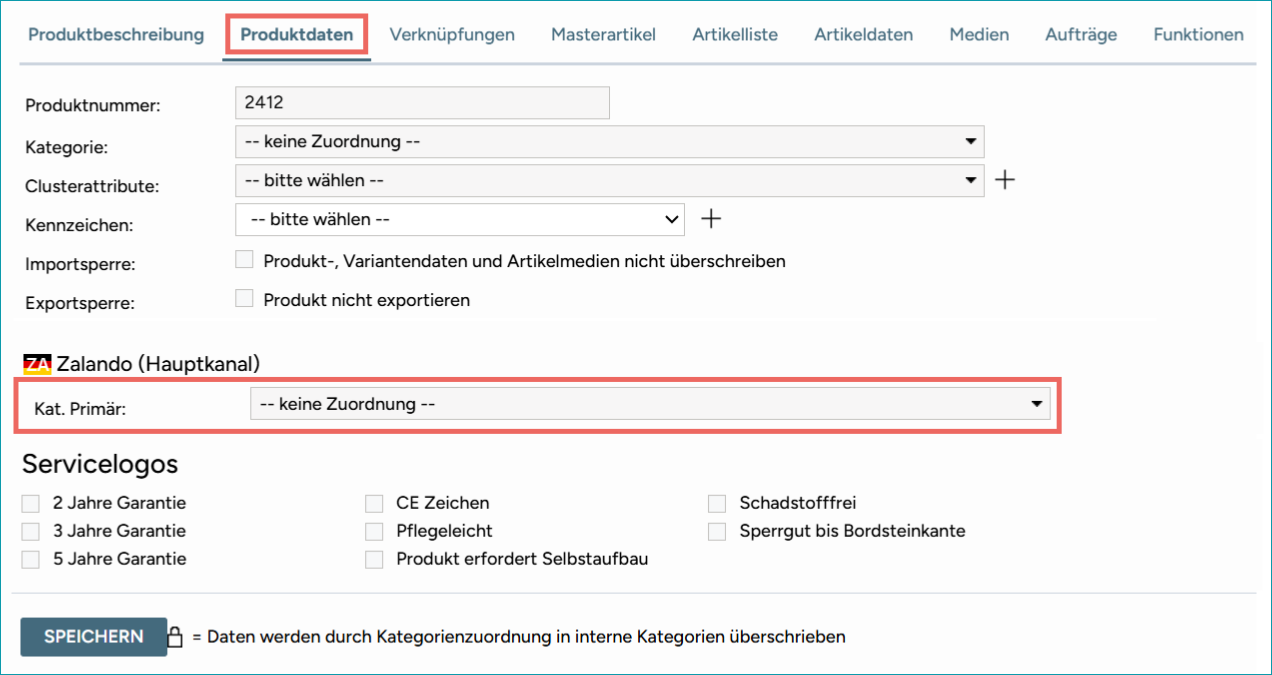Viewport: 1272px width, 675px height.
Task: Open the Kat. Primär dropdown for Zalando
Action: 650,404
